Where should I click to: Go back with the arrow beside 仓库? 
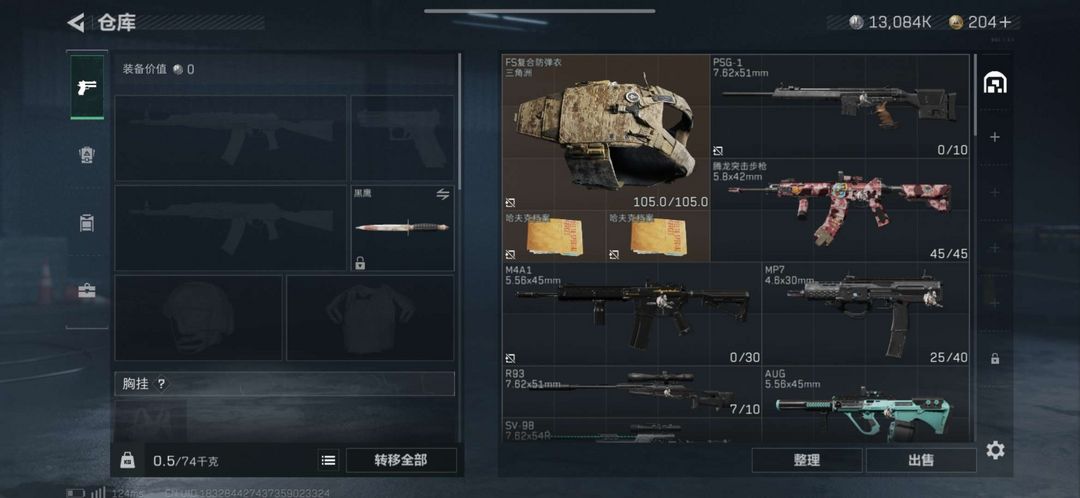(76, 23)
